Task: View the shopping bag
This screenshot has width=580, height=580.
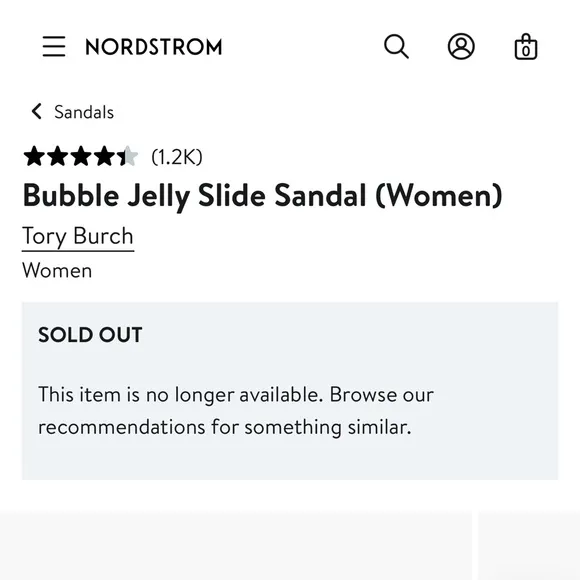Action: [x=526, y=47]
